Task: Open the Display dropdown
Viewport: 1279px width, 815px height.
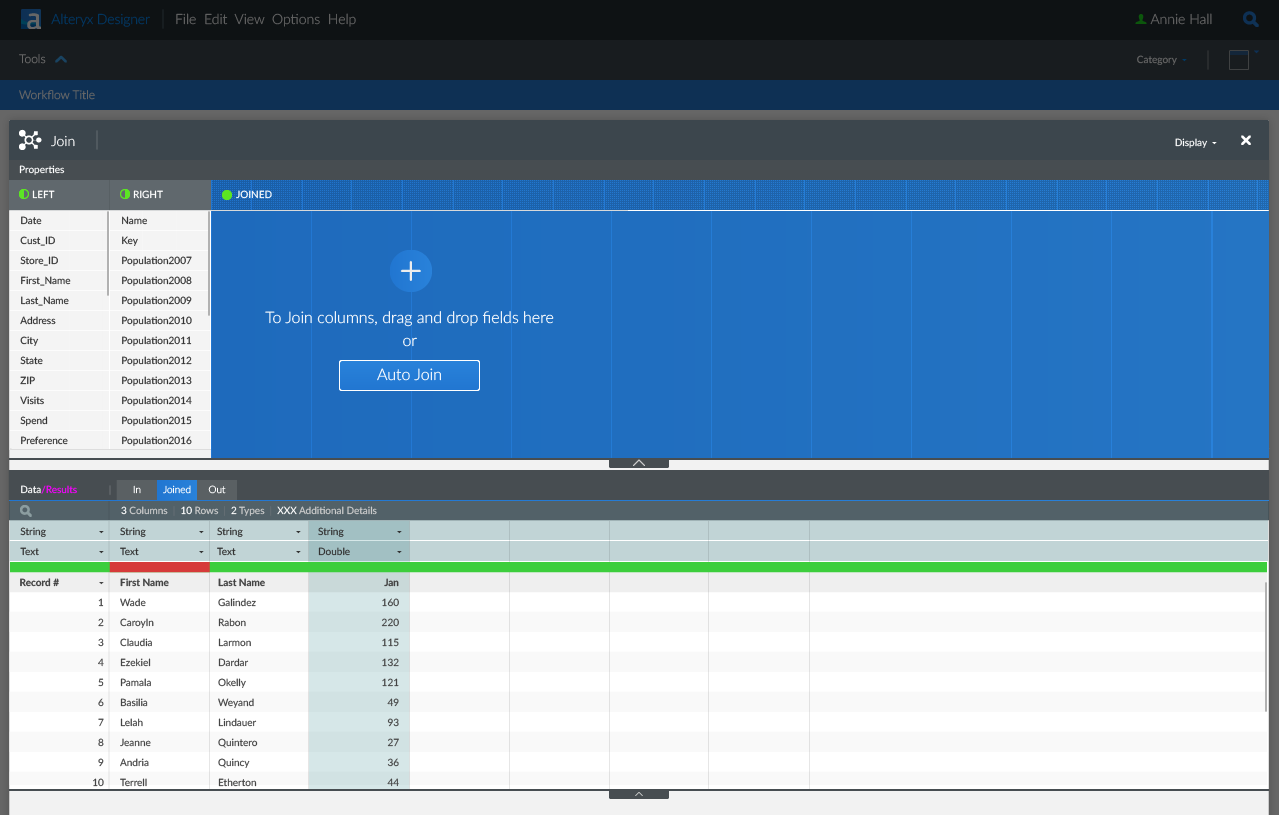Action: tap(1195, 142)
